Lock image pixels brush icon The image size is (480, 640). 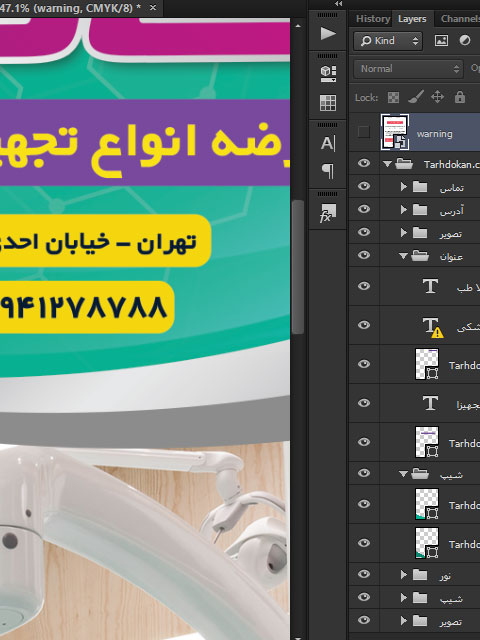[x=416, y=97]
